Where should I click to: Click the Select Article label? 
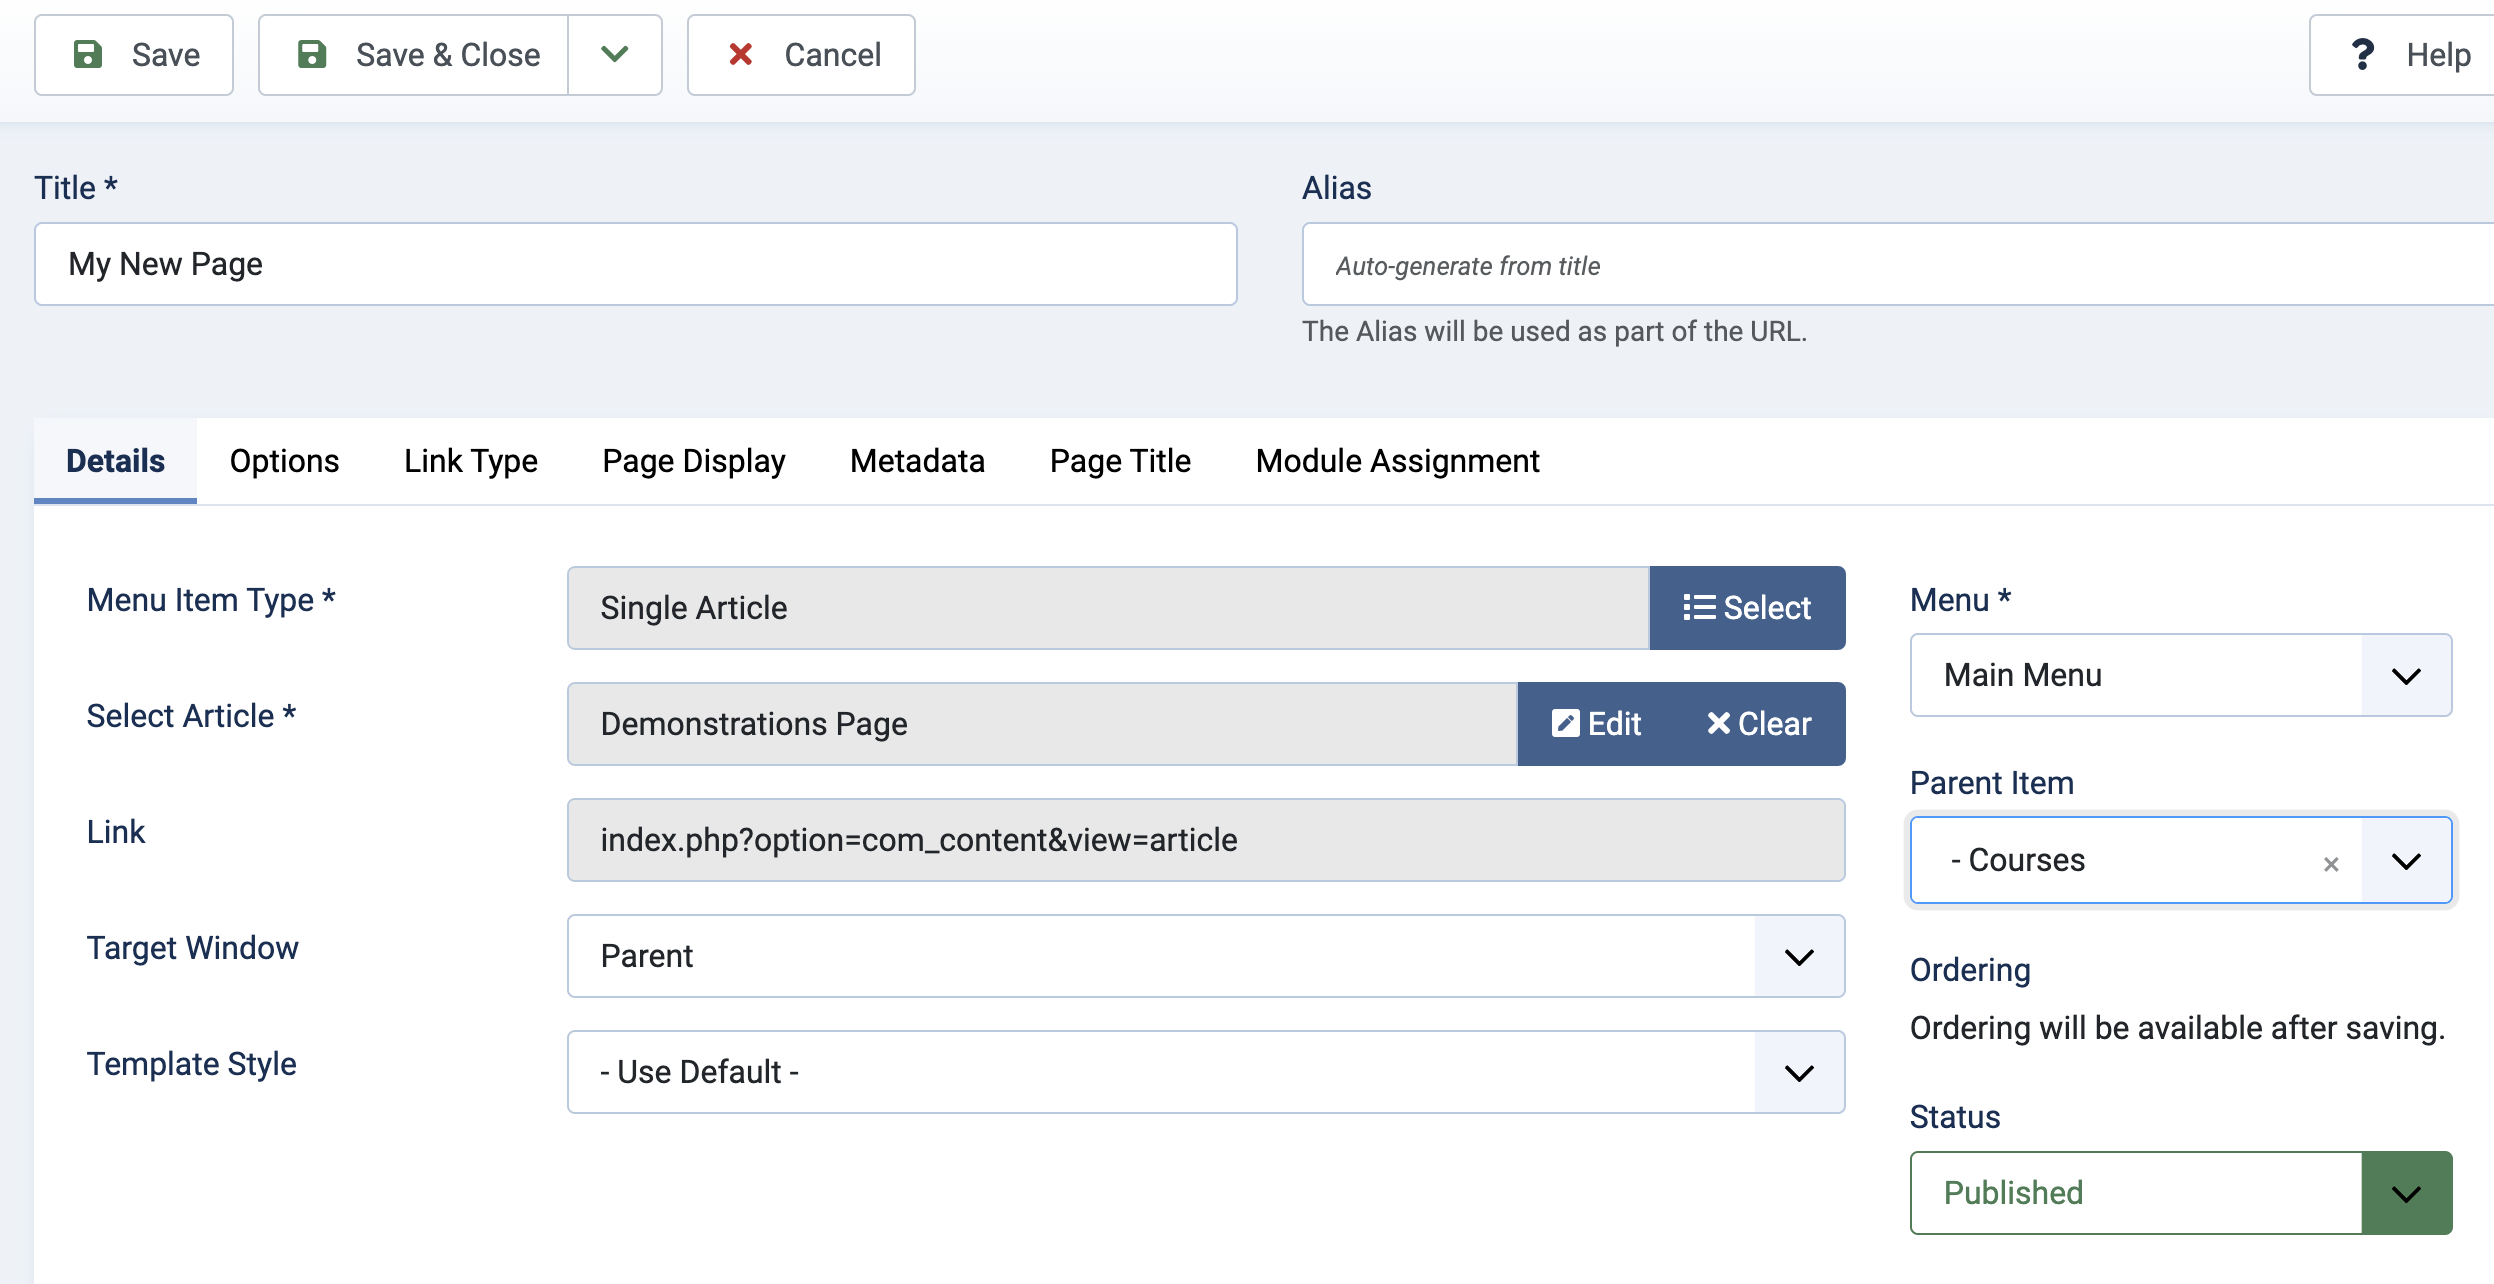pos(191,716)
